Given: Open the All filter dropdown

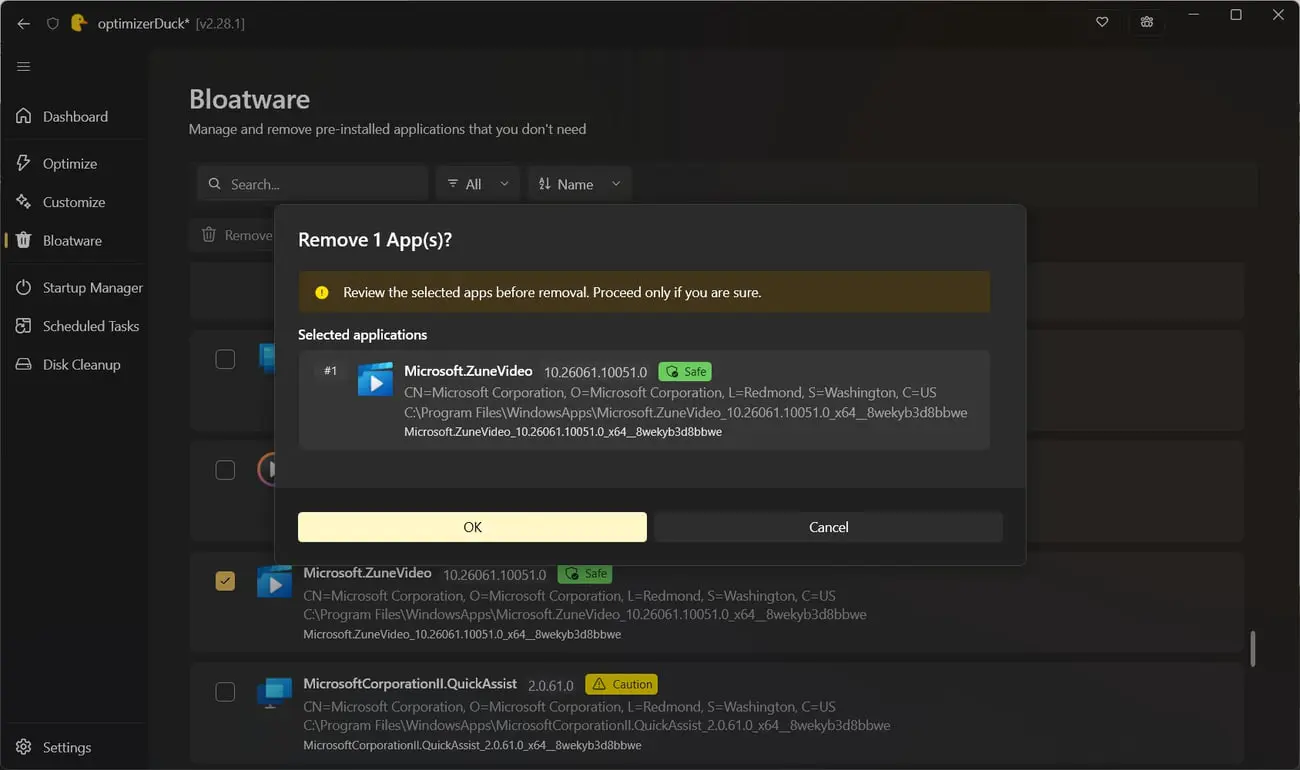Looking at the screenshot, I should click(478, 184).
